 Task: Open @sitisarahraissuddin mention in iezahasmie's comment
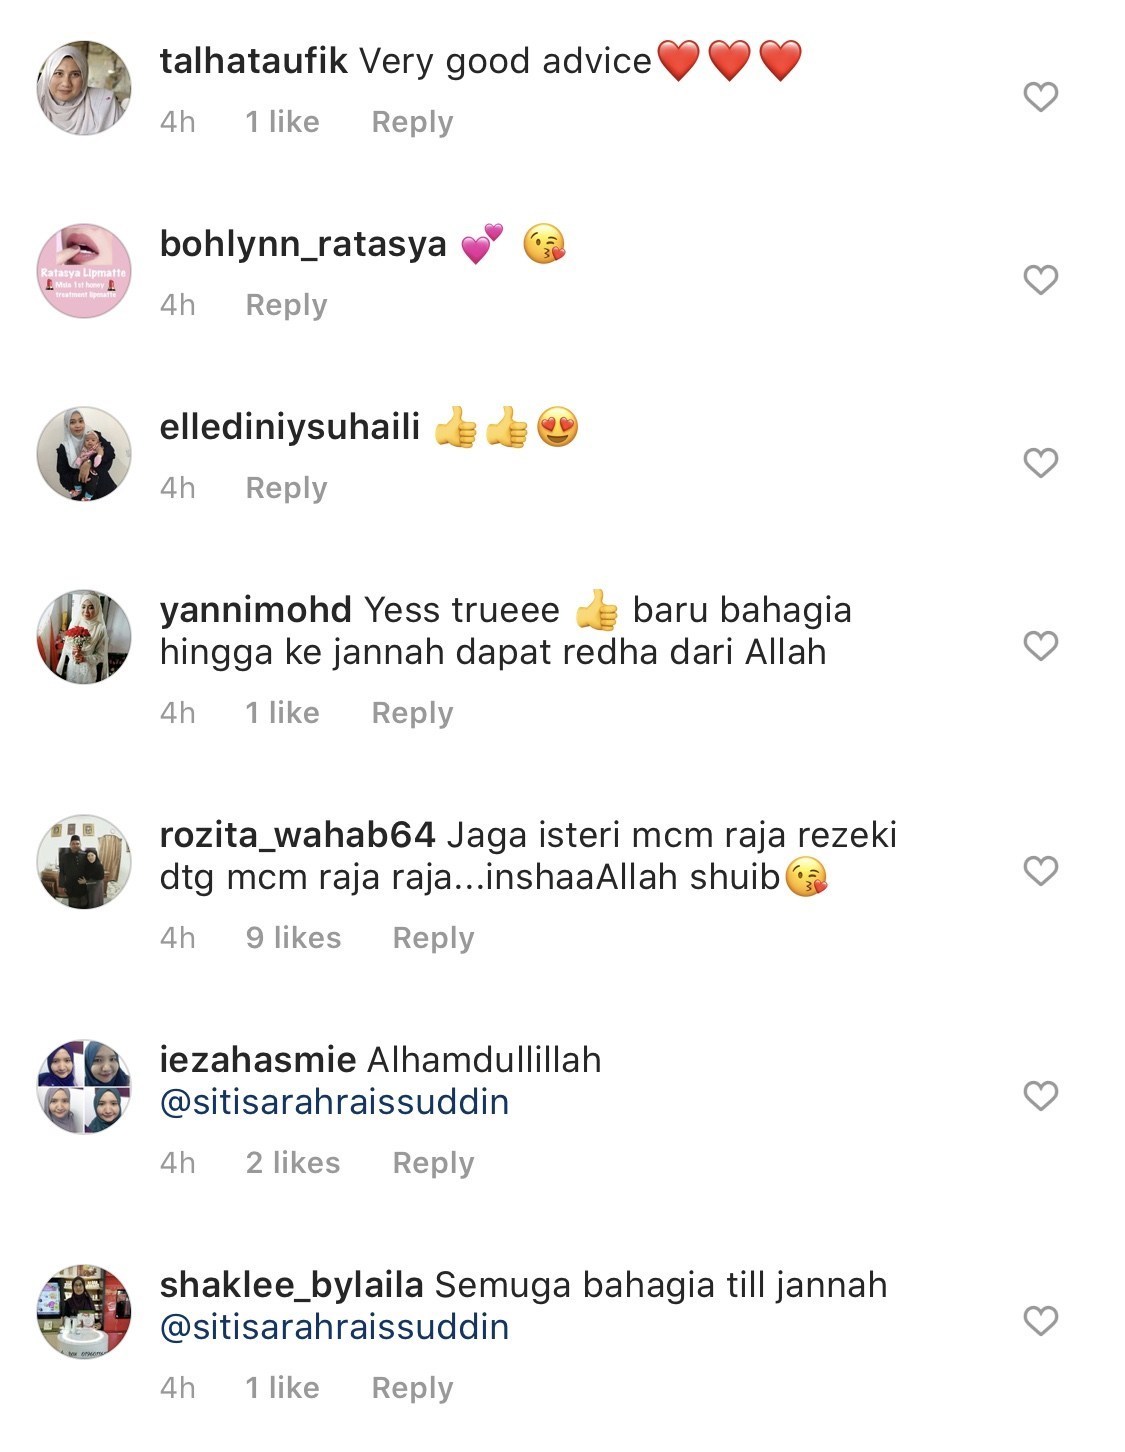point(334,1102)
